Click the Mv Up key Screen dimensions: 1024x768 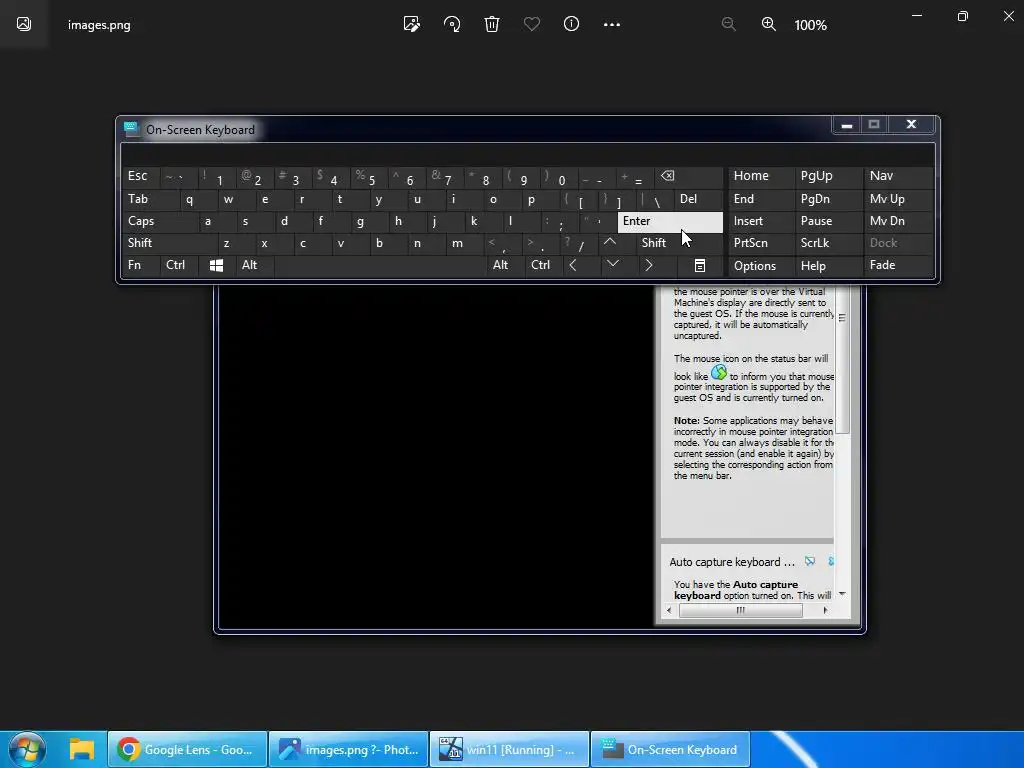[899, 199]
